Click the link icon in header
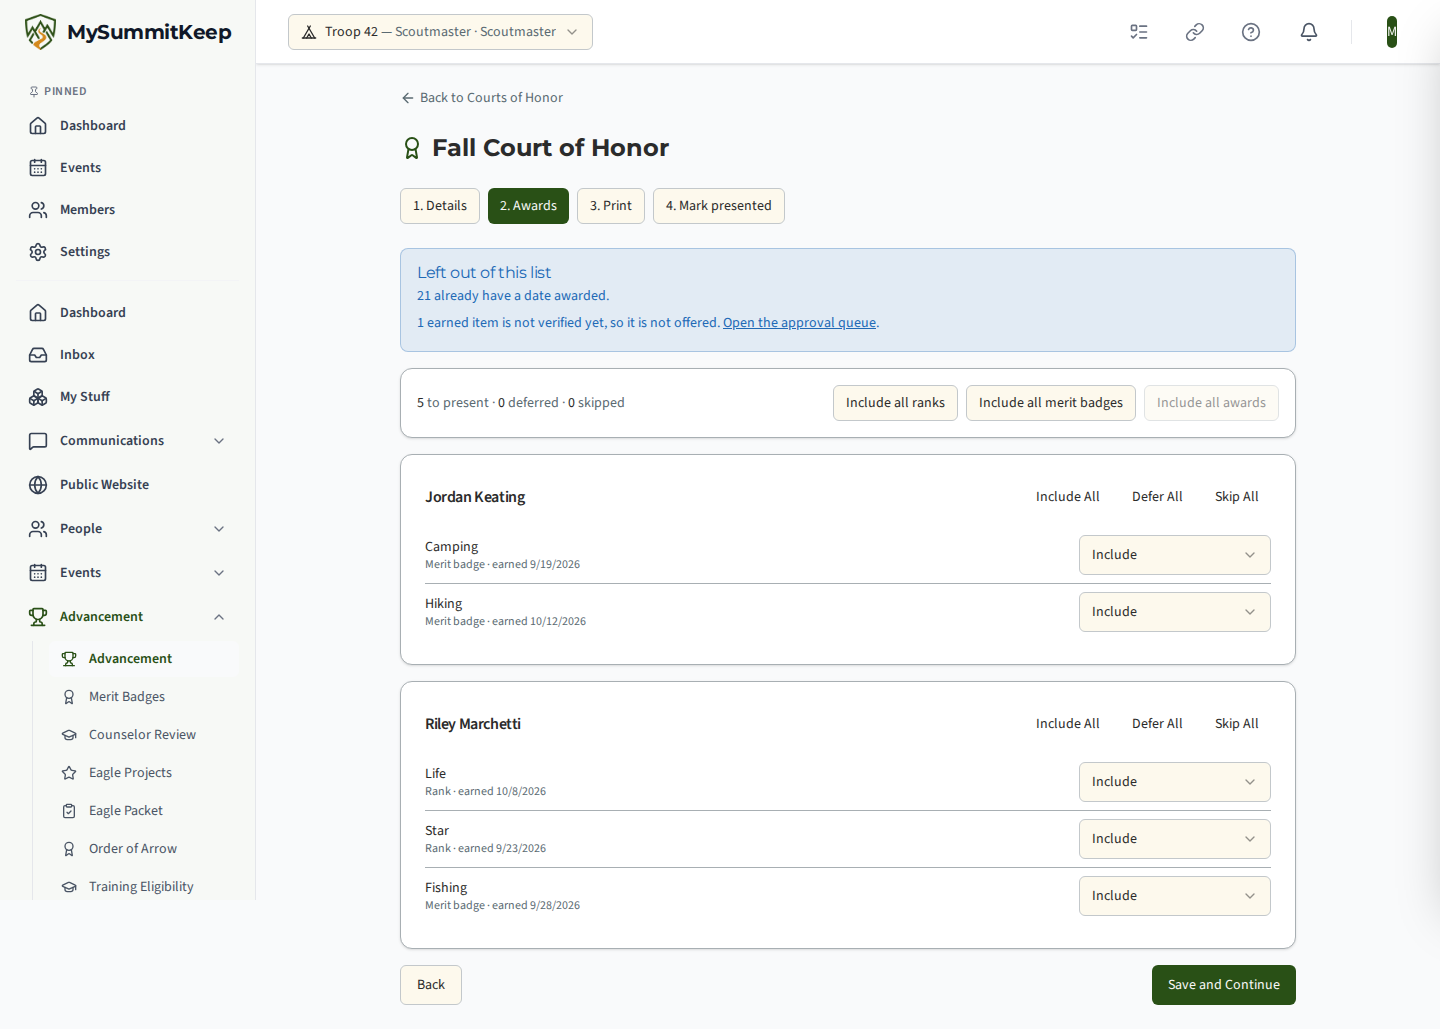Viewport: 1440px width, 1029px height. 1195,32
